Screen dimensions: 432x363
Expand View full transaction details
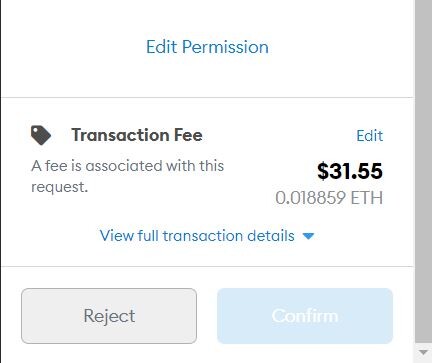207,236
